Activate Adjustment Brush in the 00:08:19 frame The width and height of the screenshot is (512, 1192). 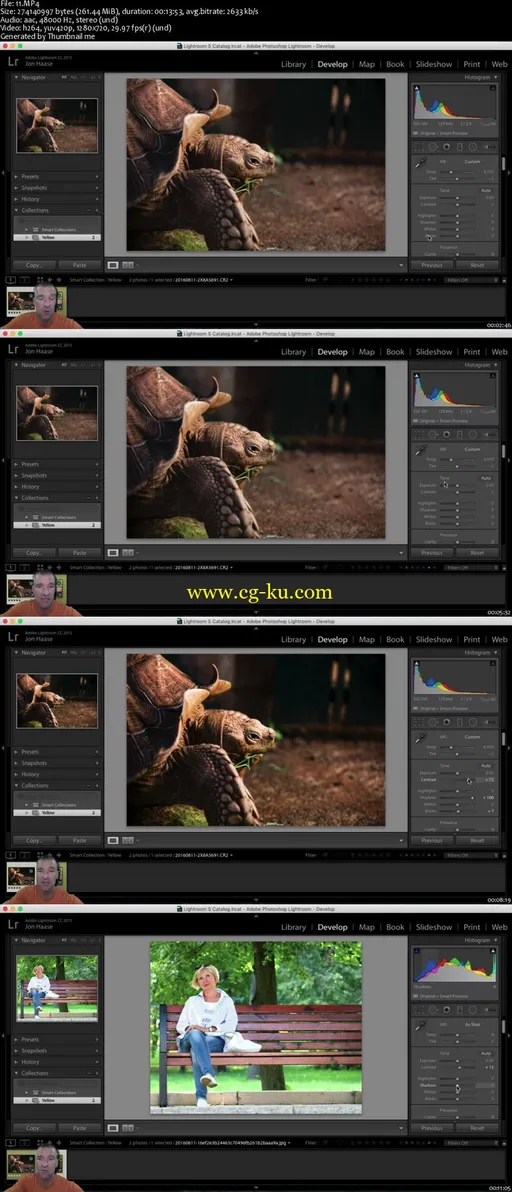tap(489, 722)
